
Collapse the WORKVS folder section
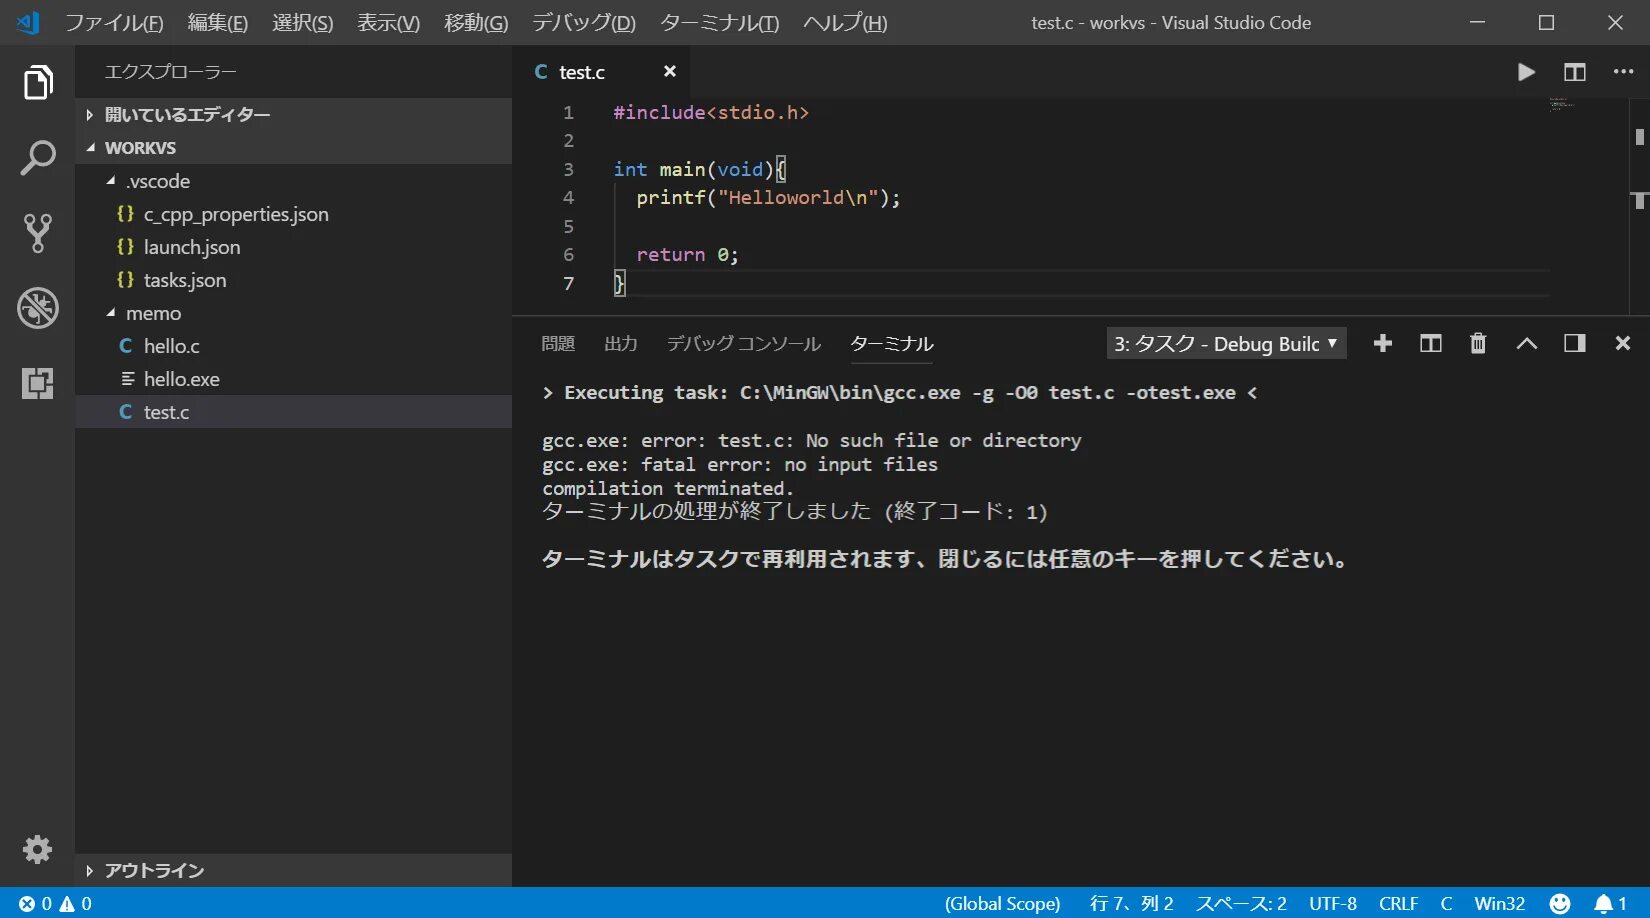tap(294, 148)
